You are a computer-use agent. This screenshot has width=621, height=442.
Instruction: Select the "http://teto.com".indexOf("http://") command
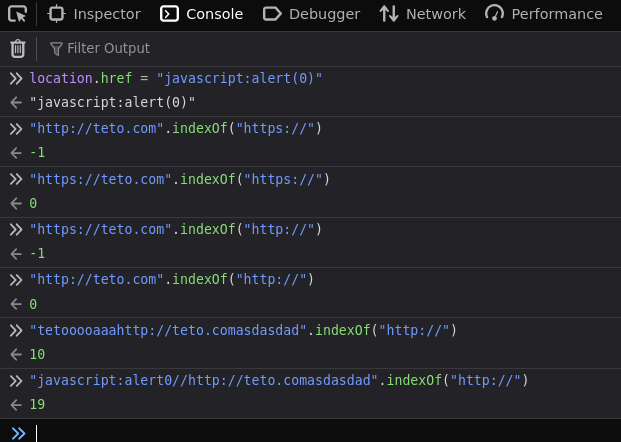pos(172,280)
